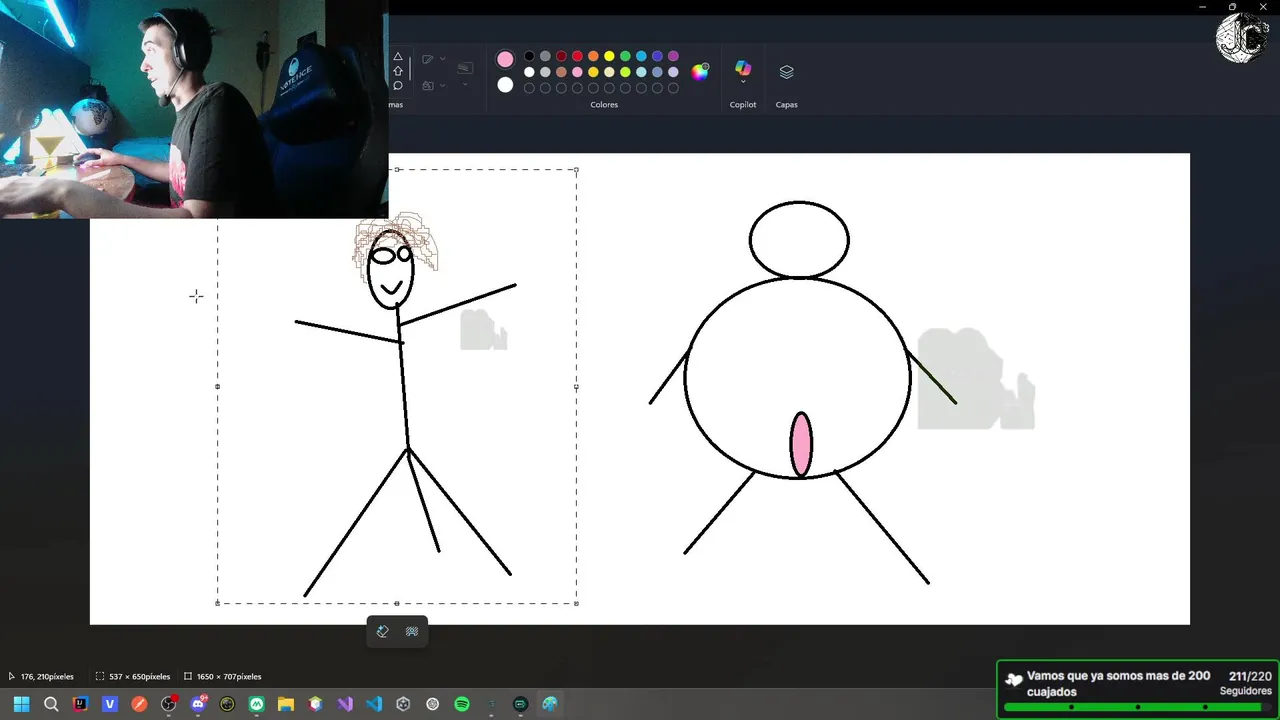Open Windows taskbar search
The width and height of the screenshot is (1280, 720).
point(51,704)
